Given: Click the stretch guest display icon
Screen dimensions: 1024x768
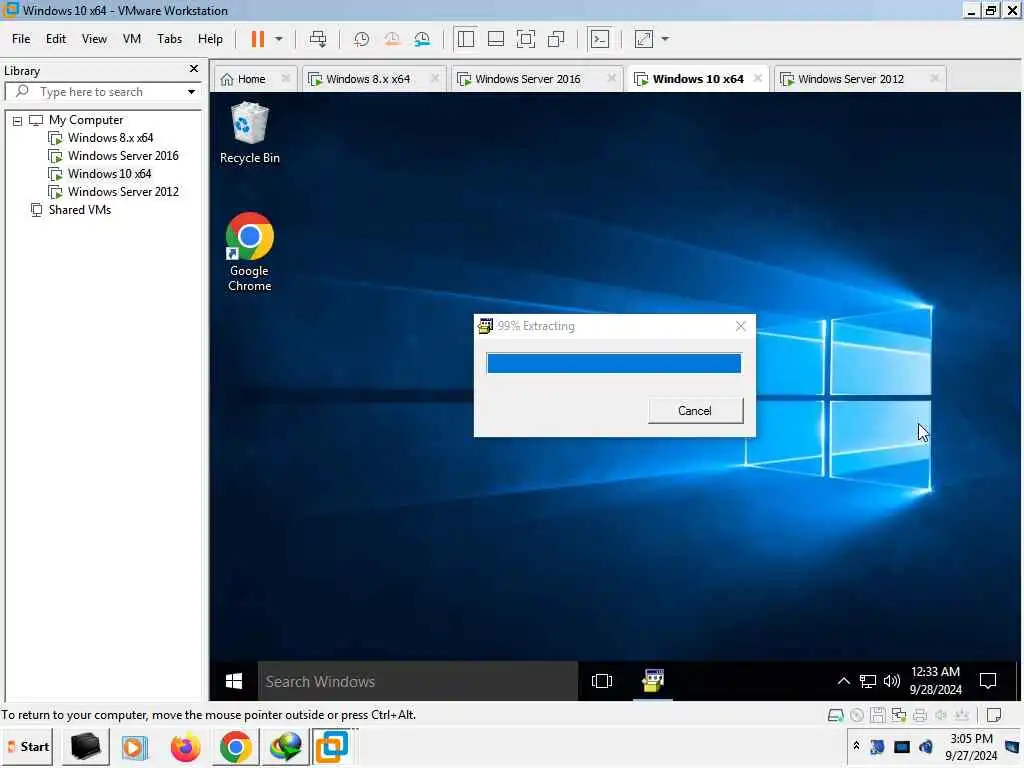Looking at the screenshot, I should (x=644, y=39).
